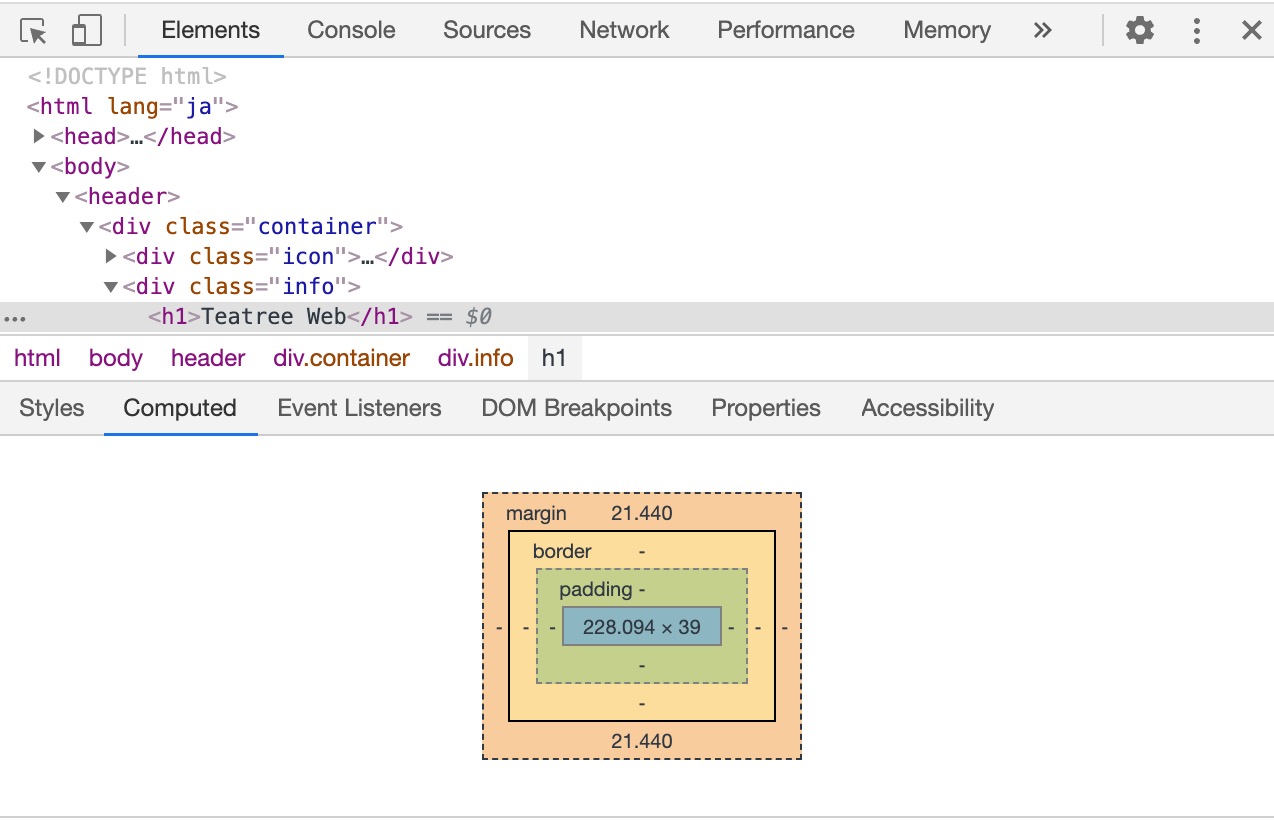Show more tabs with the double chevron
The image size is (1274, 822).
pyautogui.click(x=1042, y=31)
